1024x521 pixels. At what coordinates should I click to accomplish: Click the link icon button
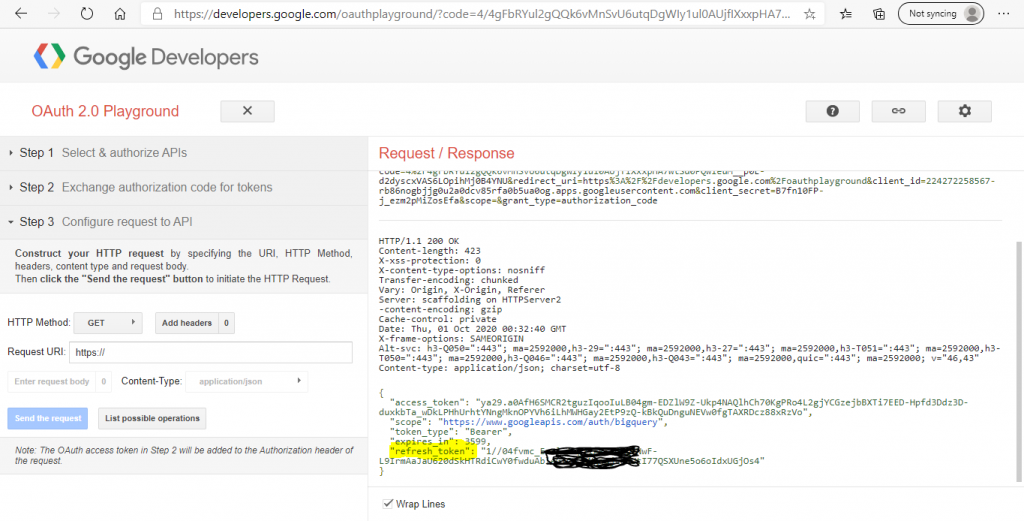tap(899, 111)
